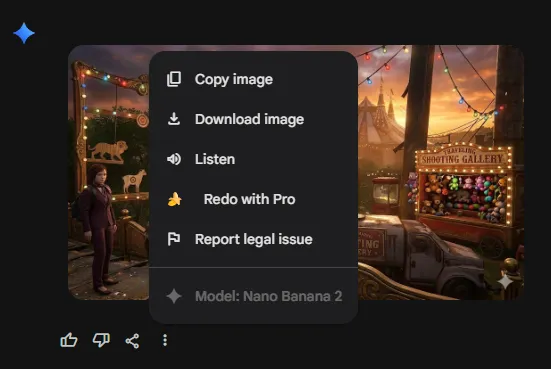Select the Listen menu option
The image size is (551, 369).
tap(254, 159)
